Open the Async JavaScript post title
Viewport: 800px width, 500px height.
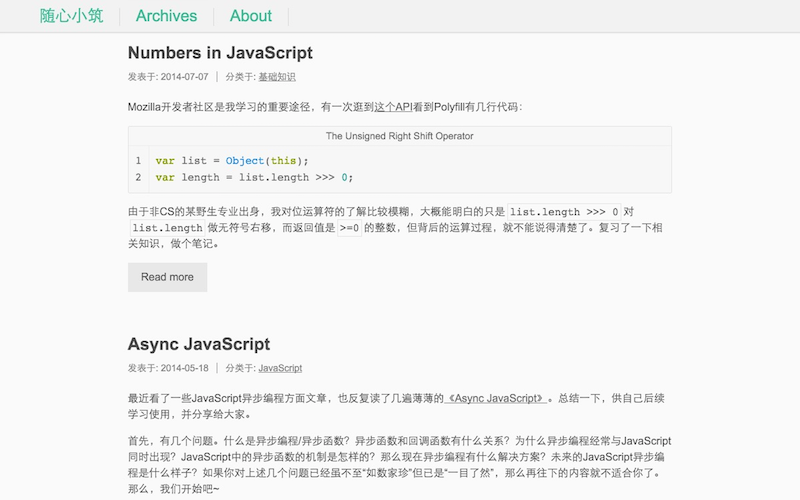tap(199, 344)
